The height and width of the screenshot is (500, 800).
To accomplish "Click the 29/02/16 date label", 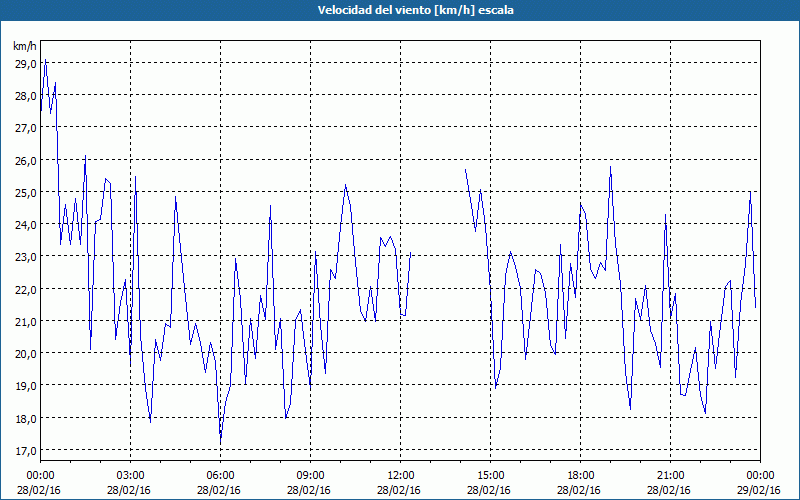I will [x=759, y=490].
